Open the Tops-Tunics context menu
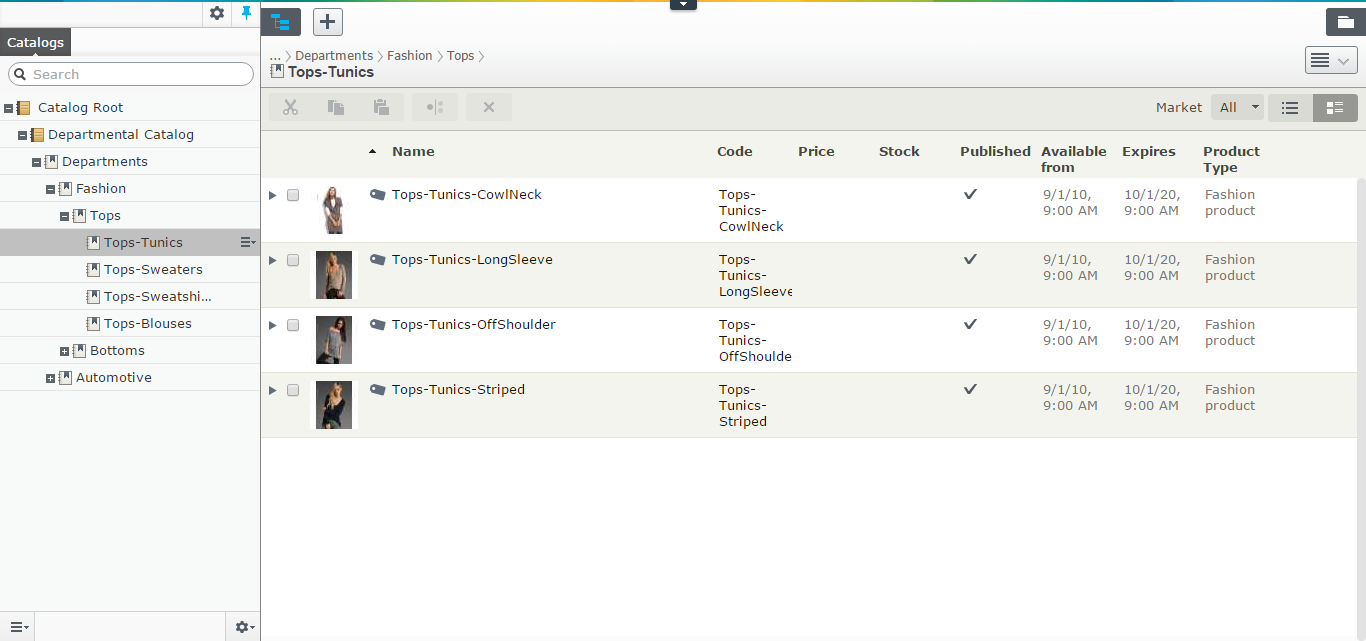 point(246,242)
